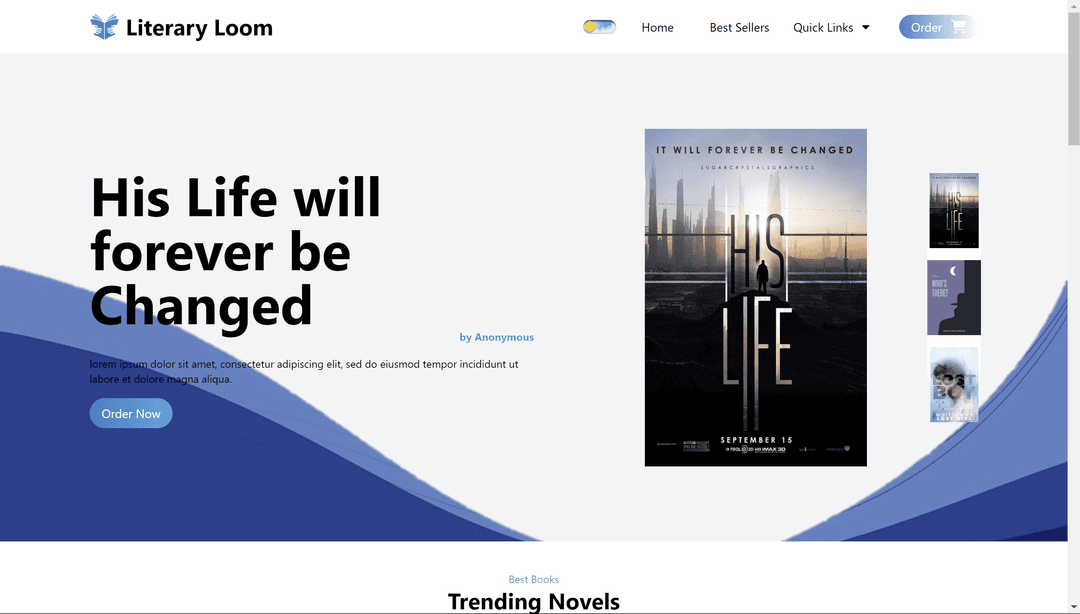Expand the Quick Links dropdown arrow
The width and height of the screenshot is (1080, 614).
866,28
